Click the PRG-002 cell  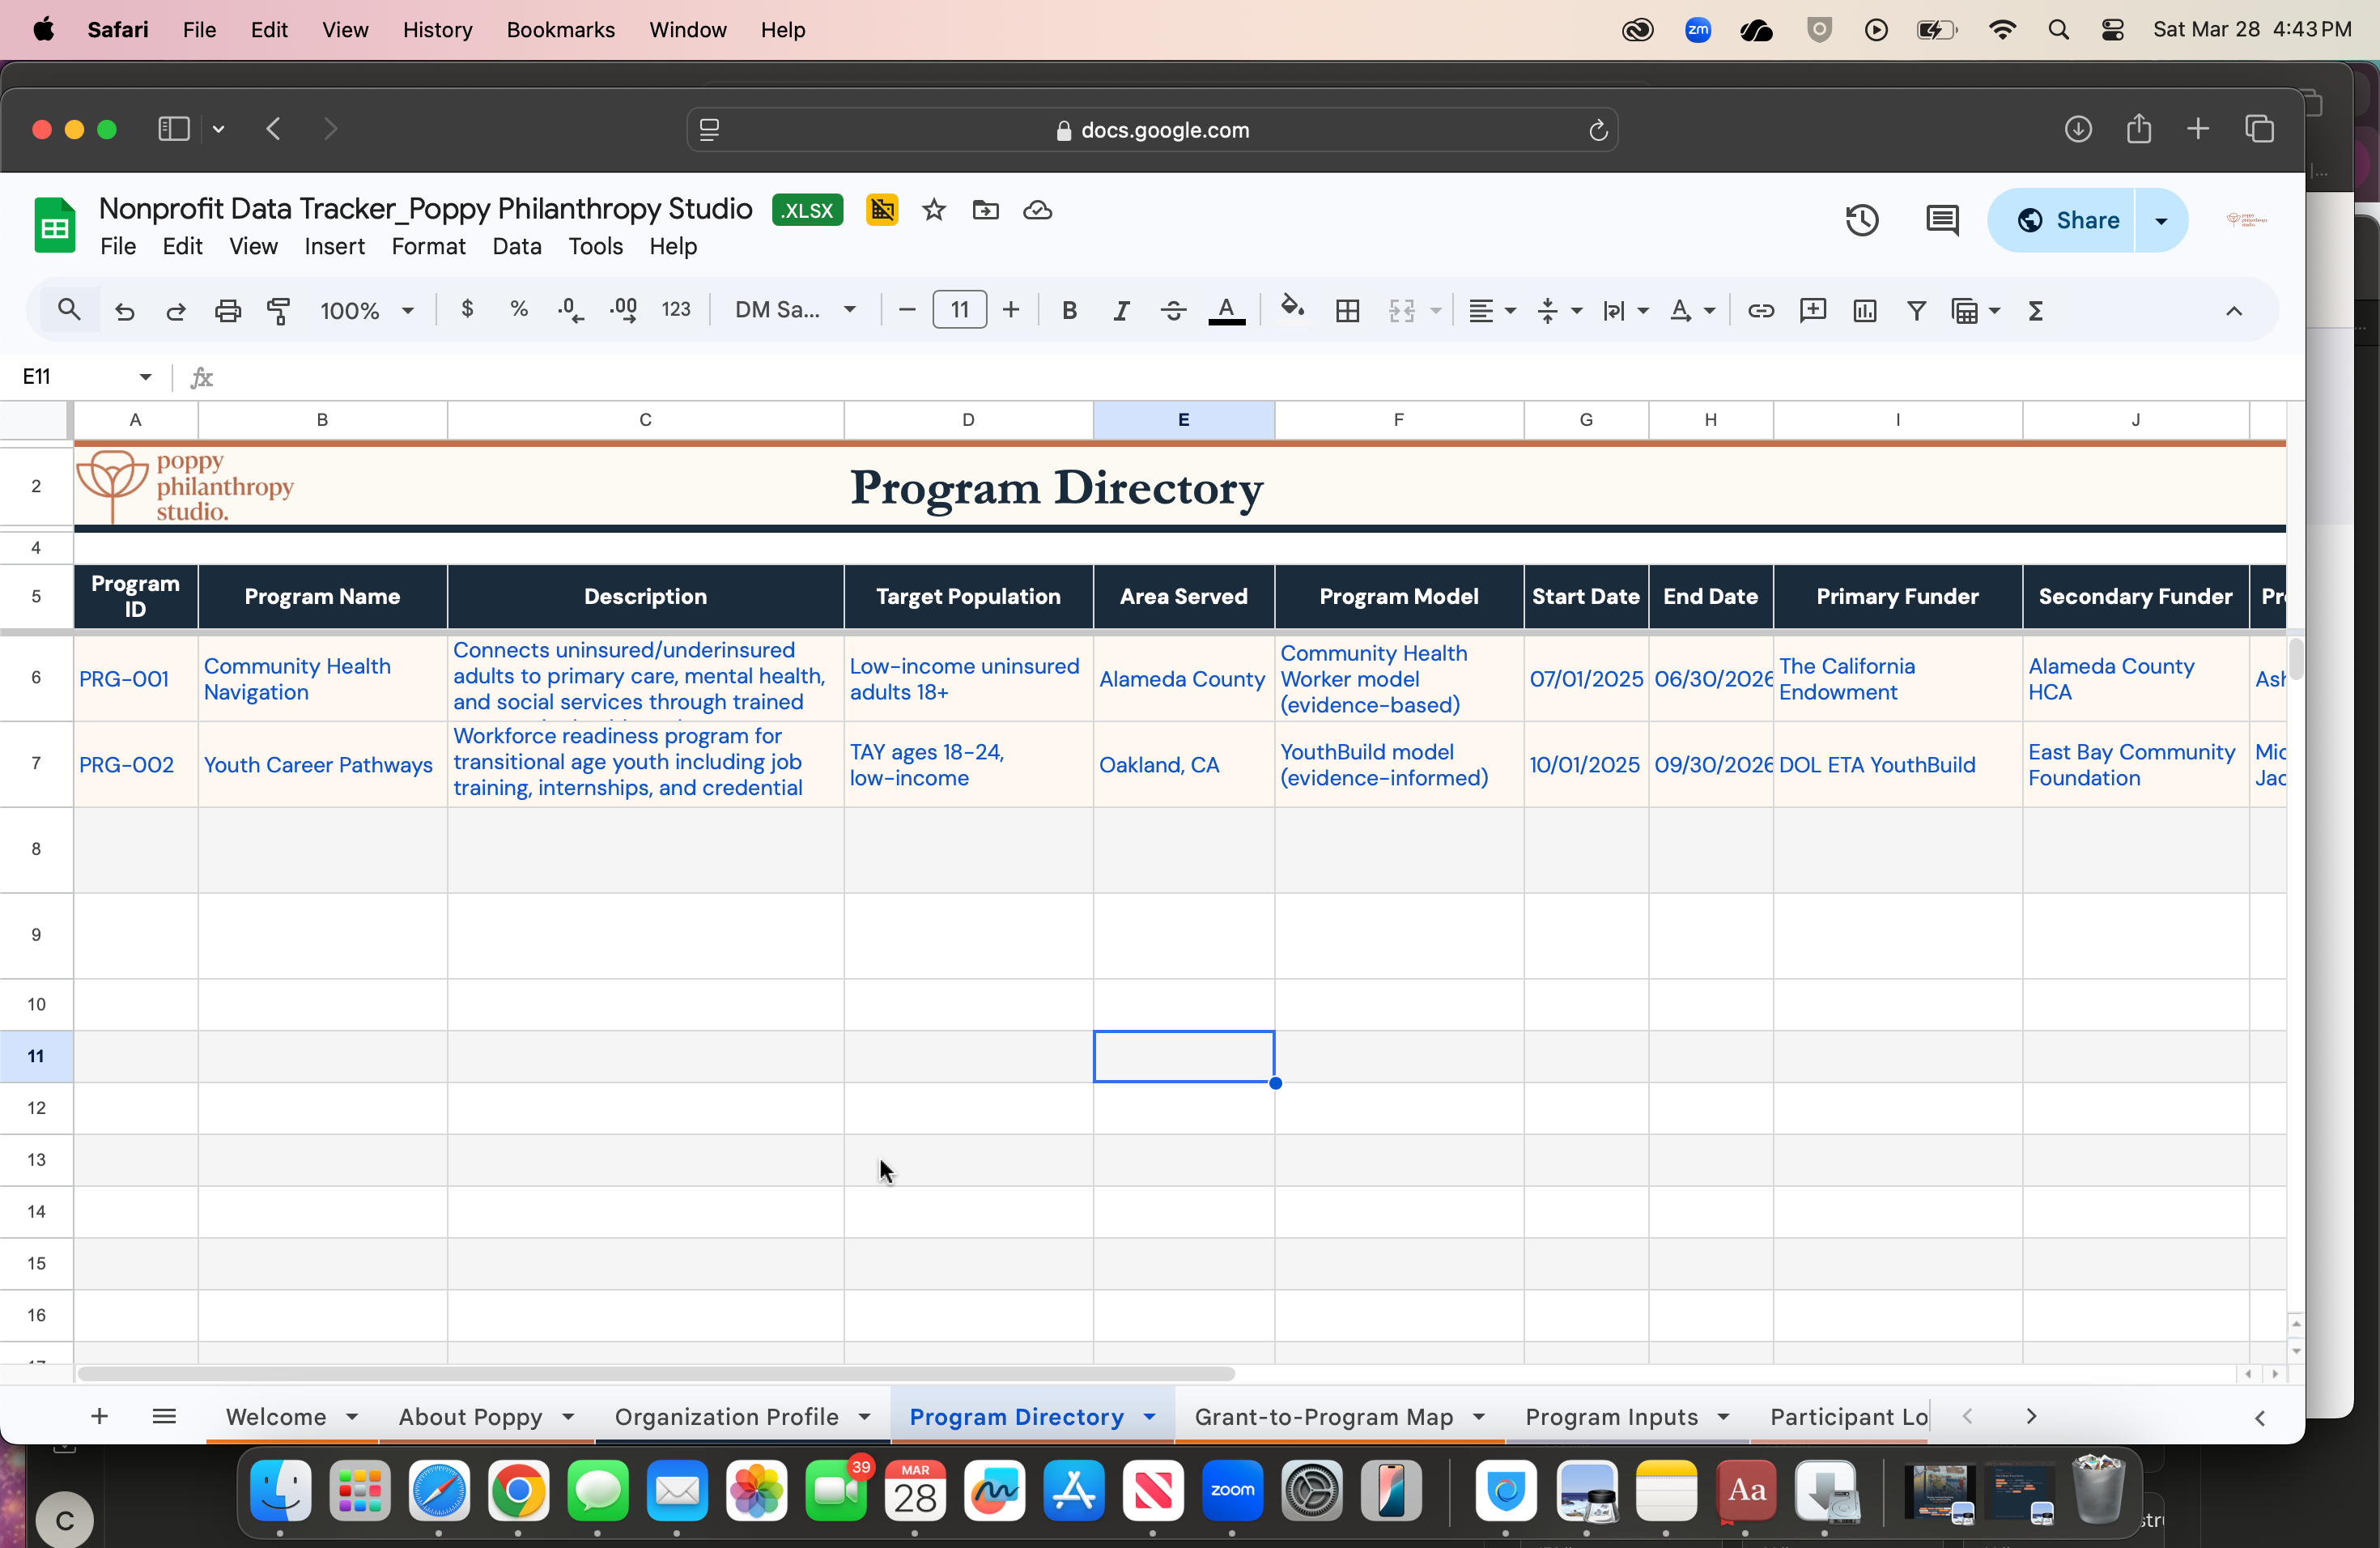pyautogui.click(x=135, y=765)
